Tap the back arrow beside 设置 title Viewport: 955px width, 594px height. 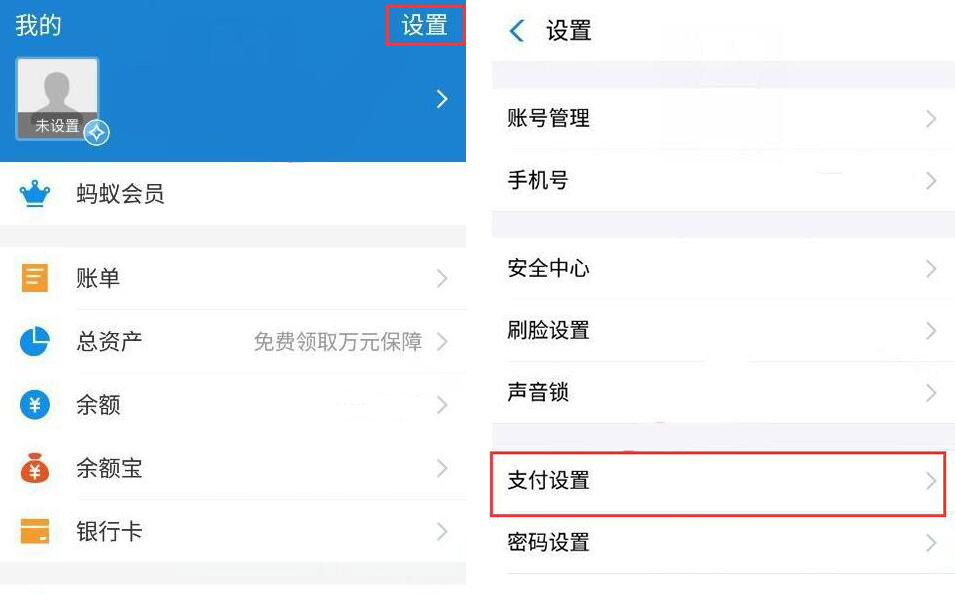(517, 31)
